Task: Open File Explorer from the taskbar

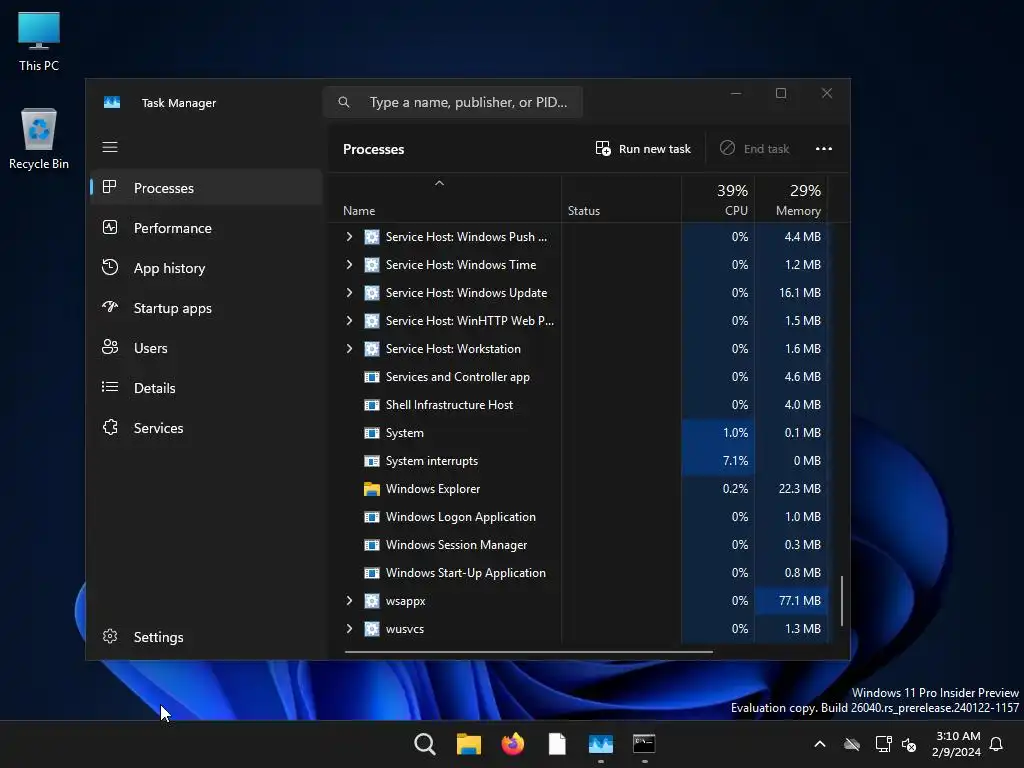Action: pyautogui.click(x=468, y=744)
